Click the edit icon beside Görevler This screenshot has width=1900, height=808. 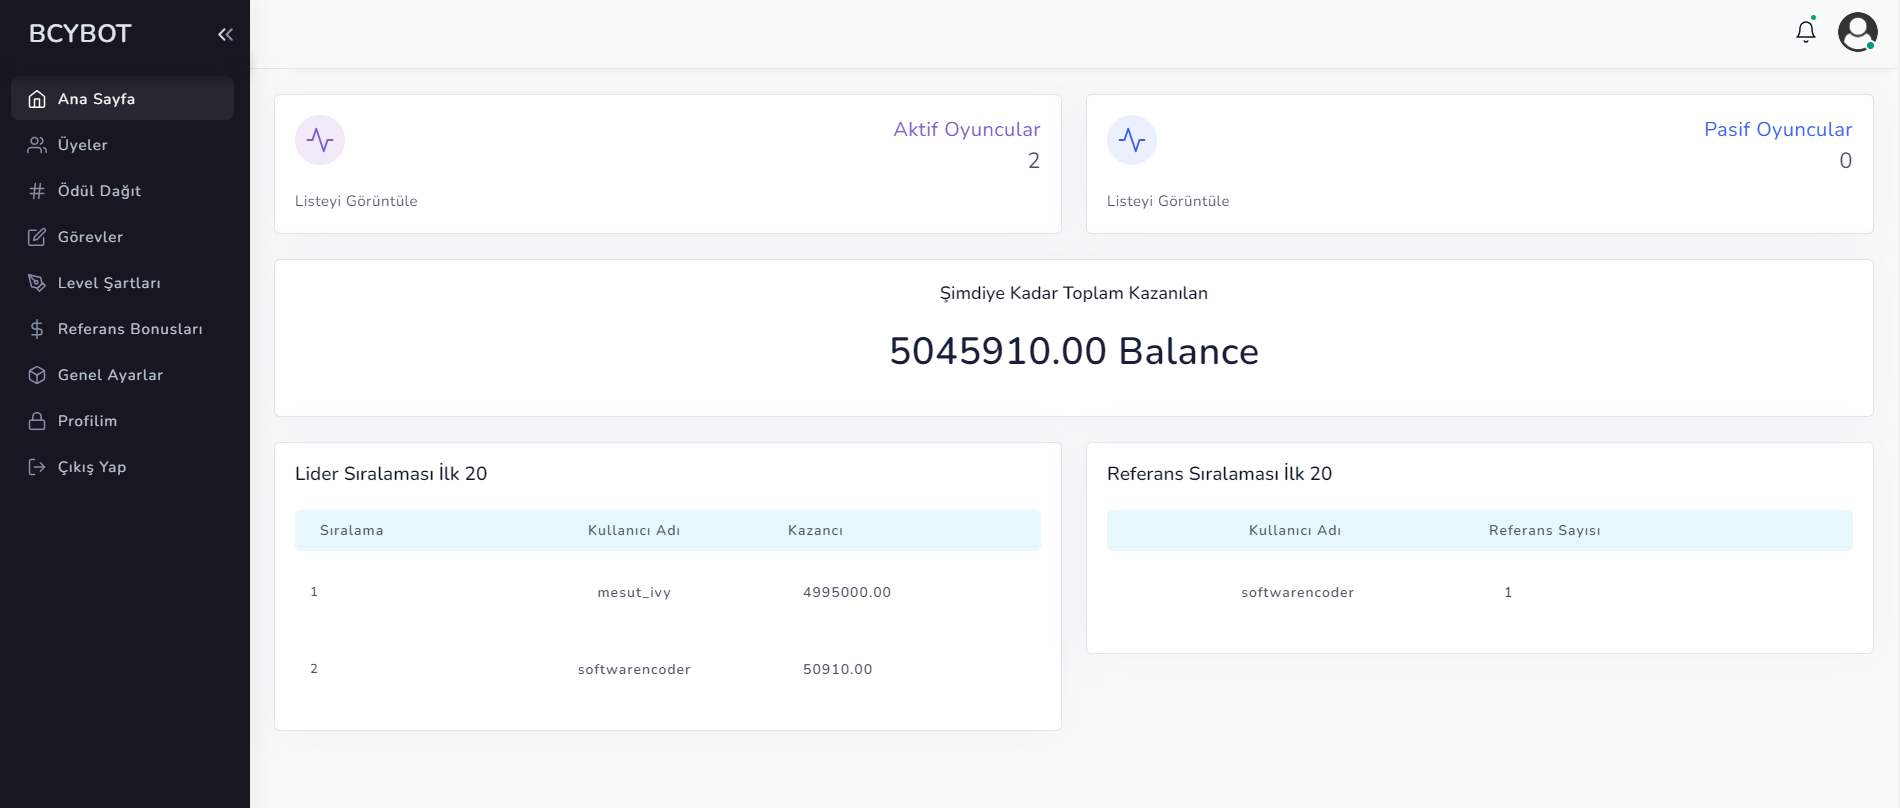tap(37, 237)
